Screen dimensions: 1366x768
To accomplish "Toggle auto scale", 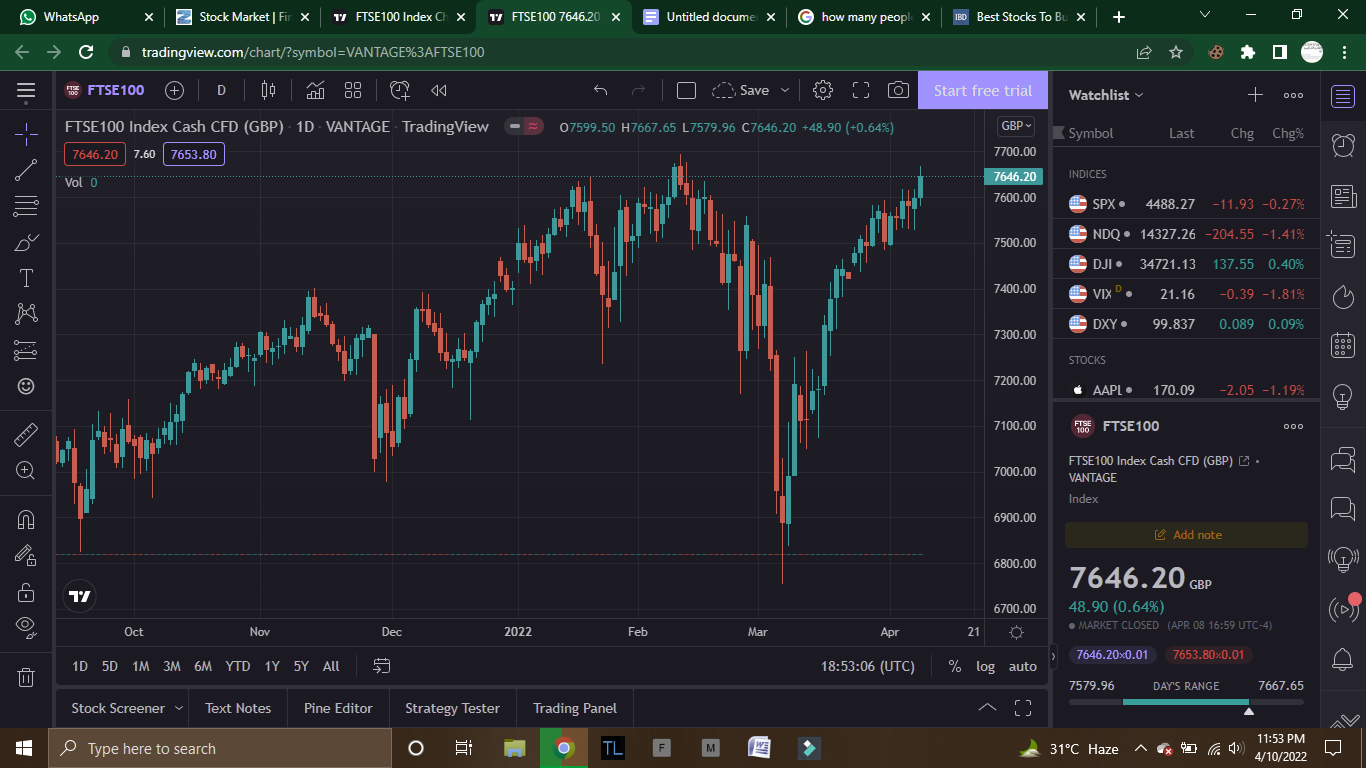I will [x=1023, y=666].
